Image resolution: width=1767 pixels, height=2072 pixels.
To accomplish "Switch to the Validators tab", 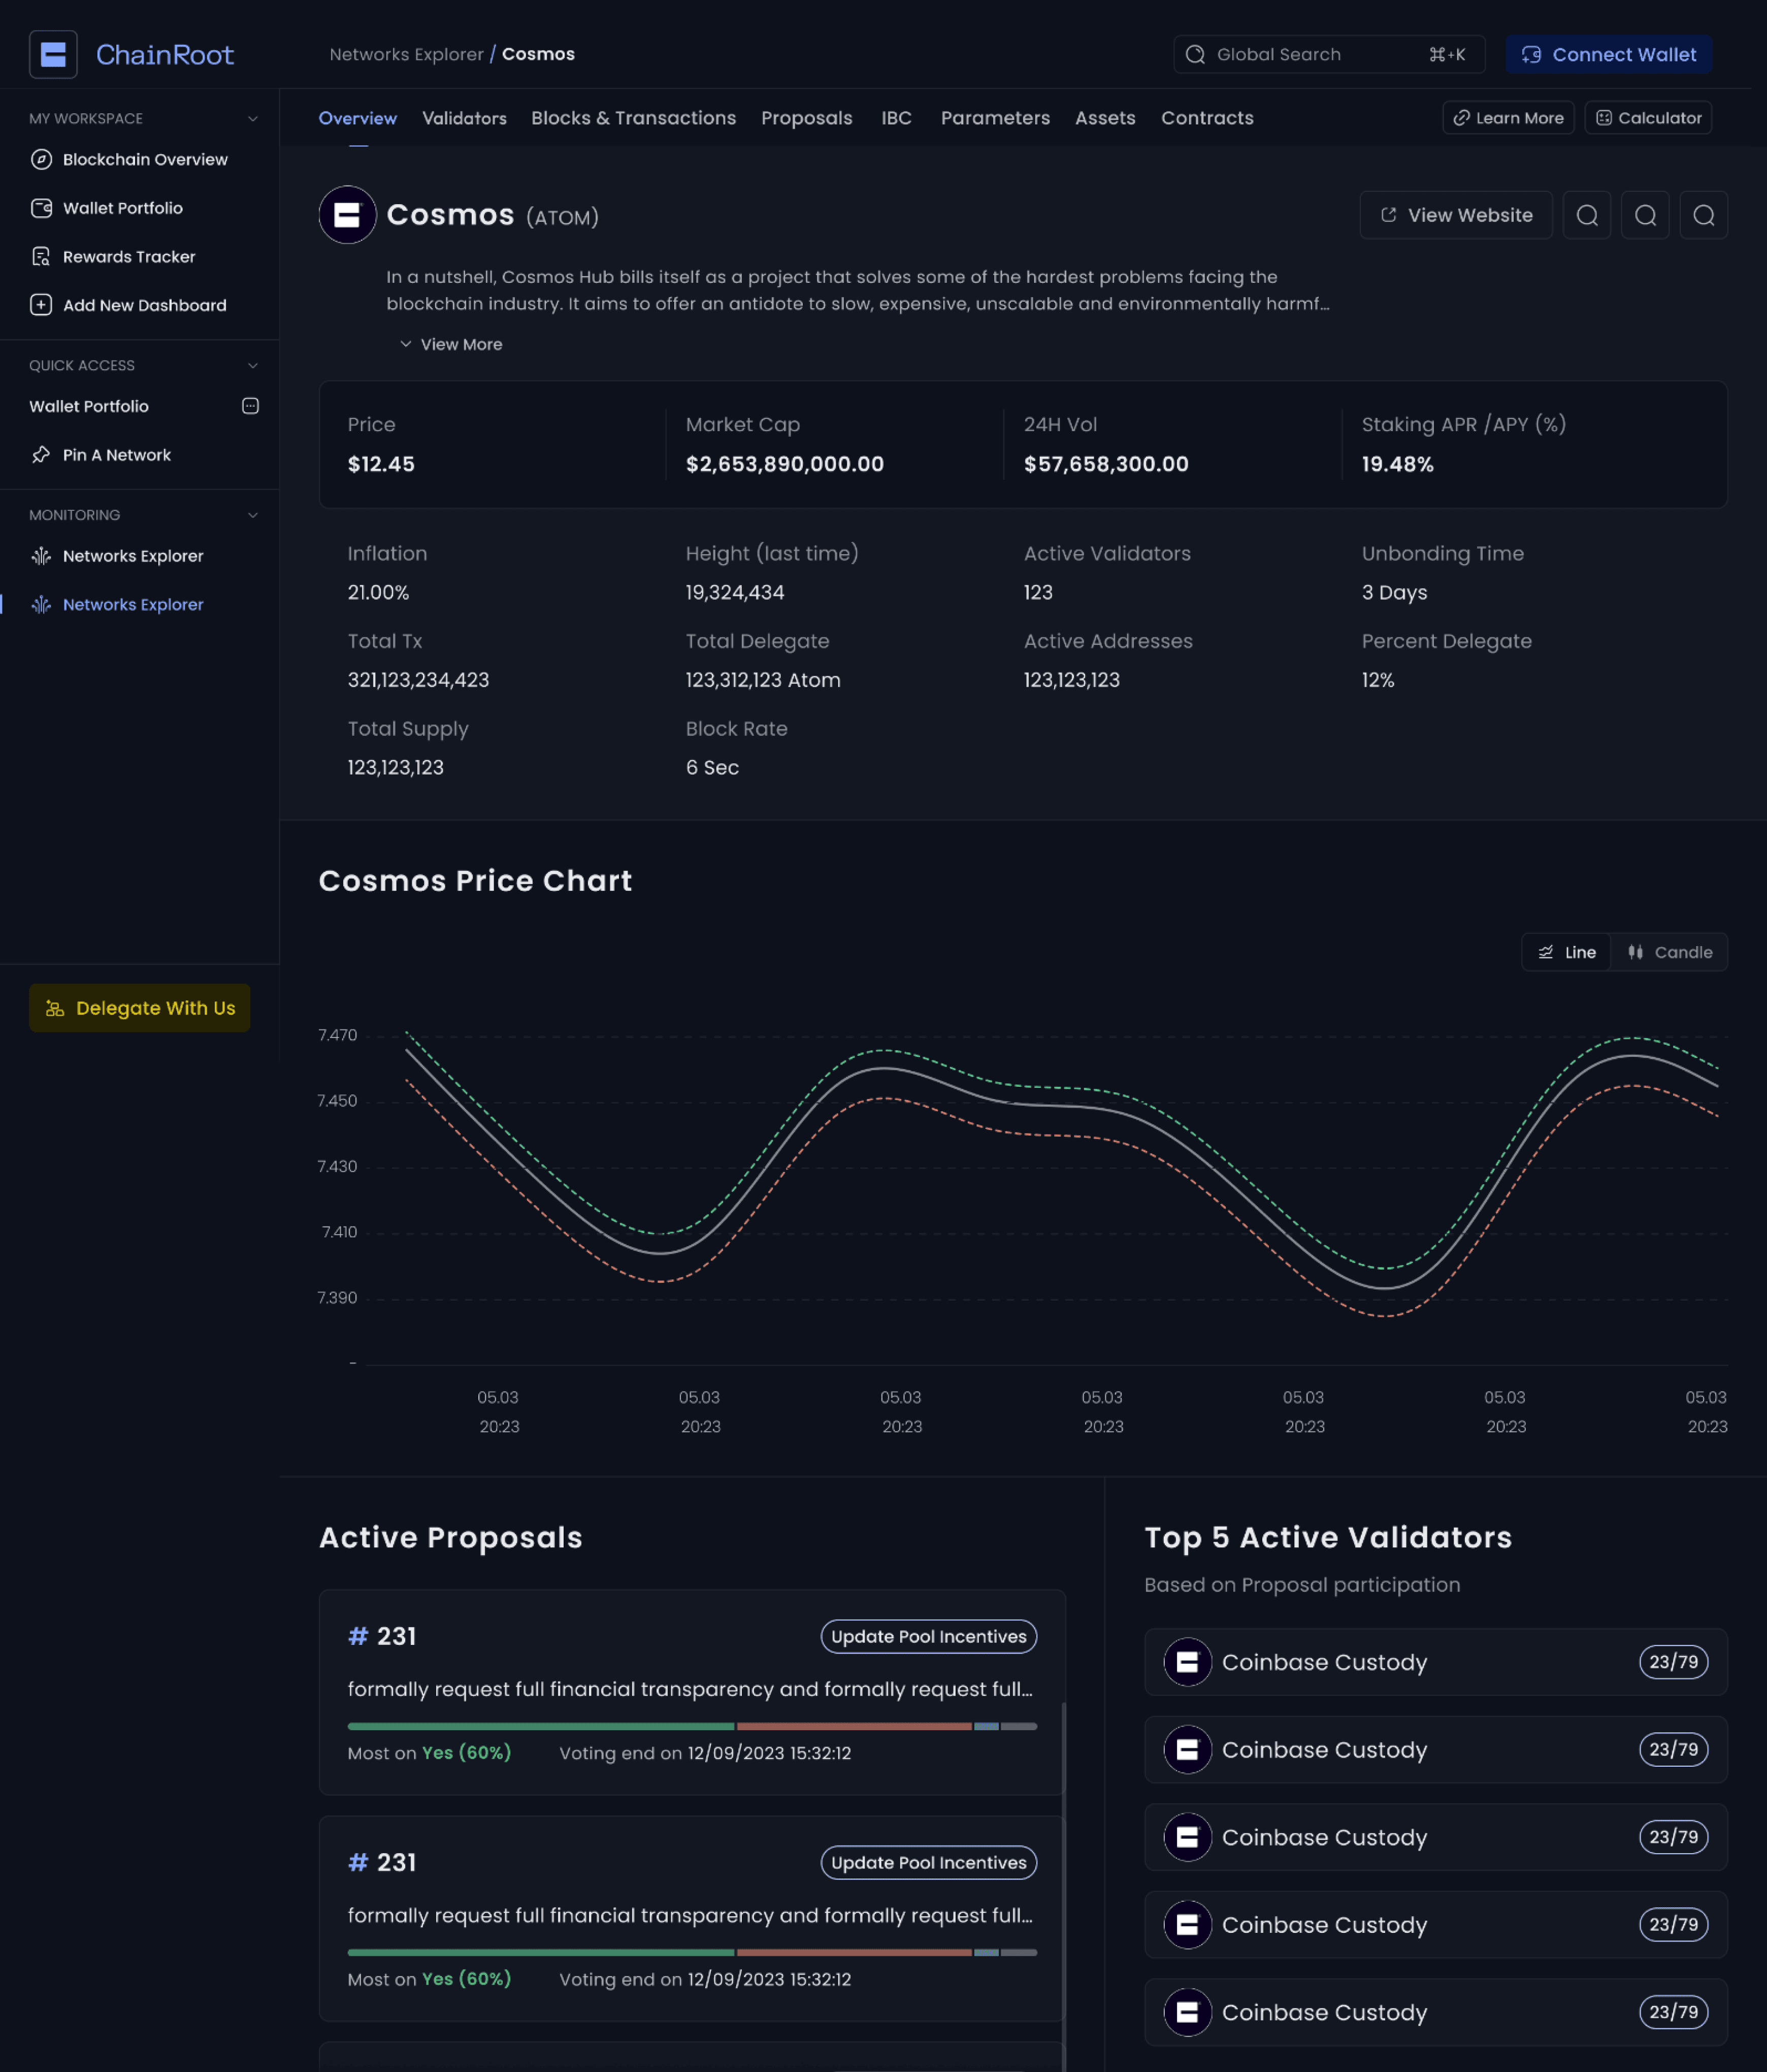I will click(x=464, y=118).
